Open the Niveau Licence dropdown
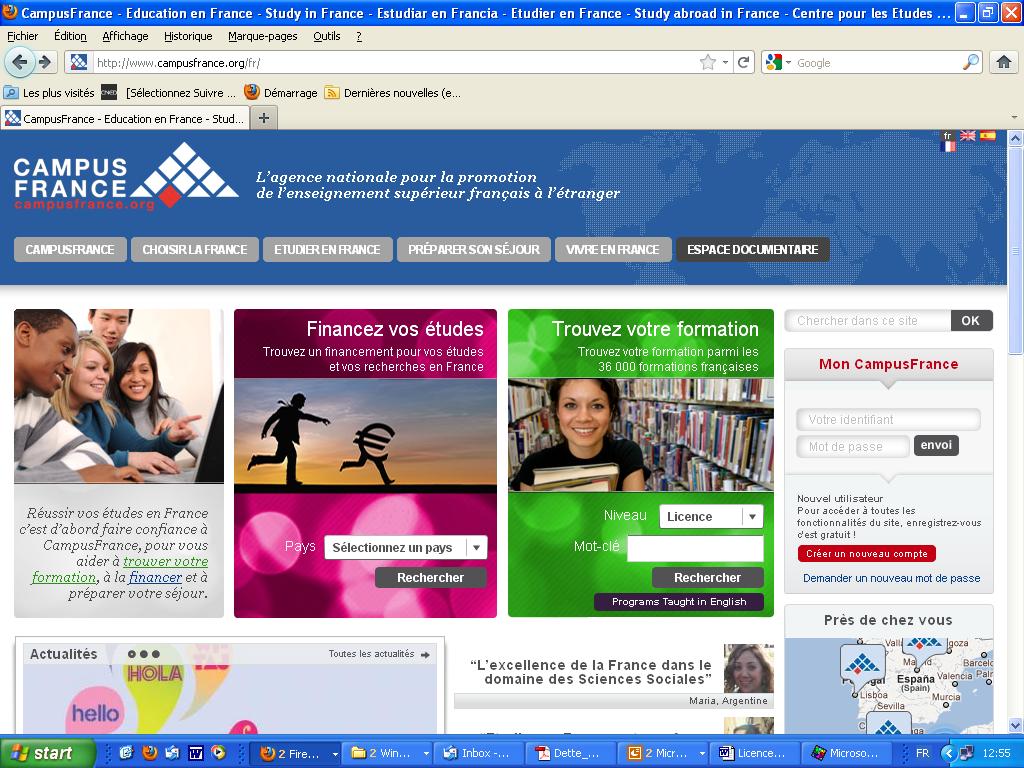Image resolution: width=1024 pixels, height=768 pixels. (711, 516)
